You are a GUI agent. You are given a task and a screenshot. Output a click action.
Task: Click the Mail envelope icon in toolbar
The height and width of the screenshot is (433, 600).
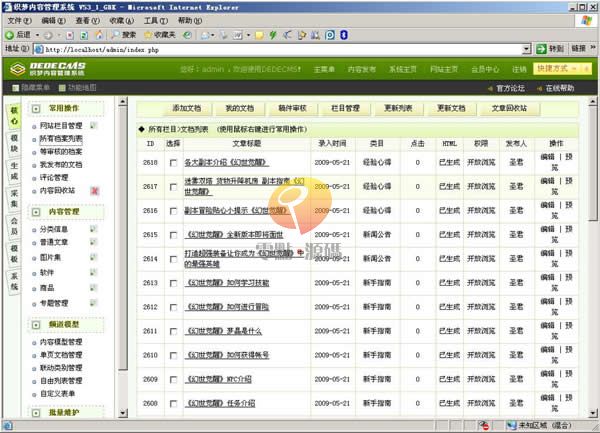[x=205, y=35]
